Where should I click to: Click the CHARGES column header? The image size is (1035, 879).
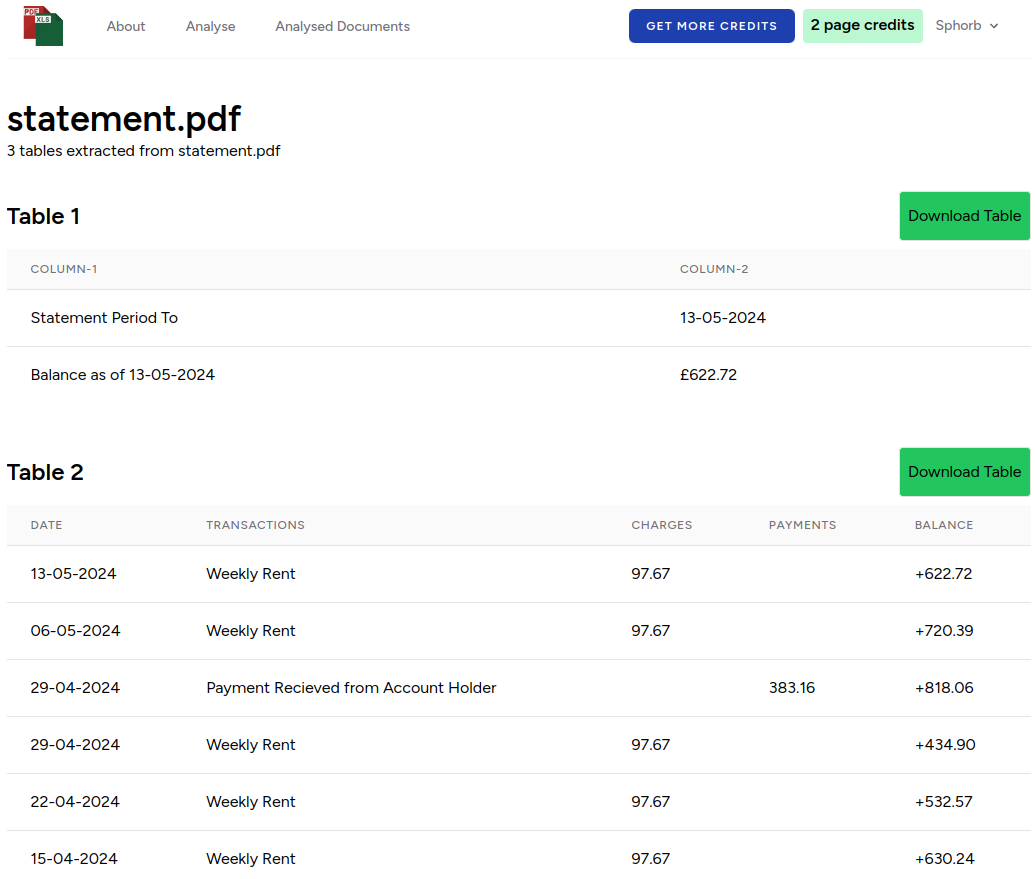point(661,525)
